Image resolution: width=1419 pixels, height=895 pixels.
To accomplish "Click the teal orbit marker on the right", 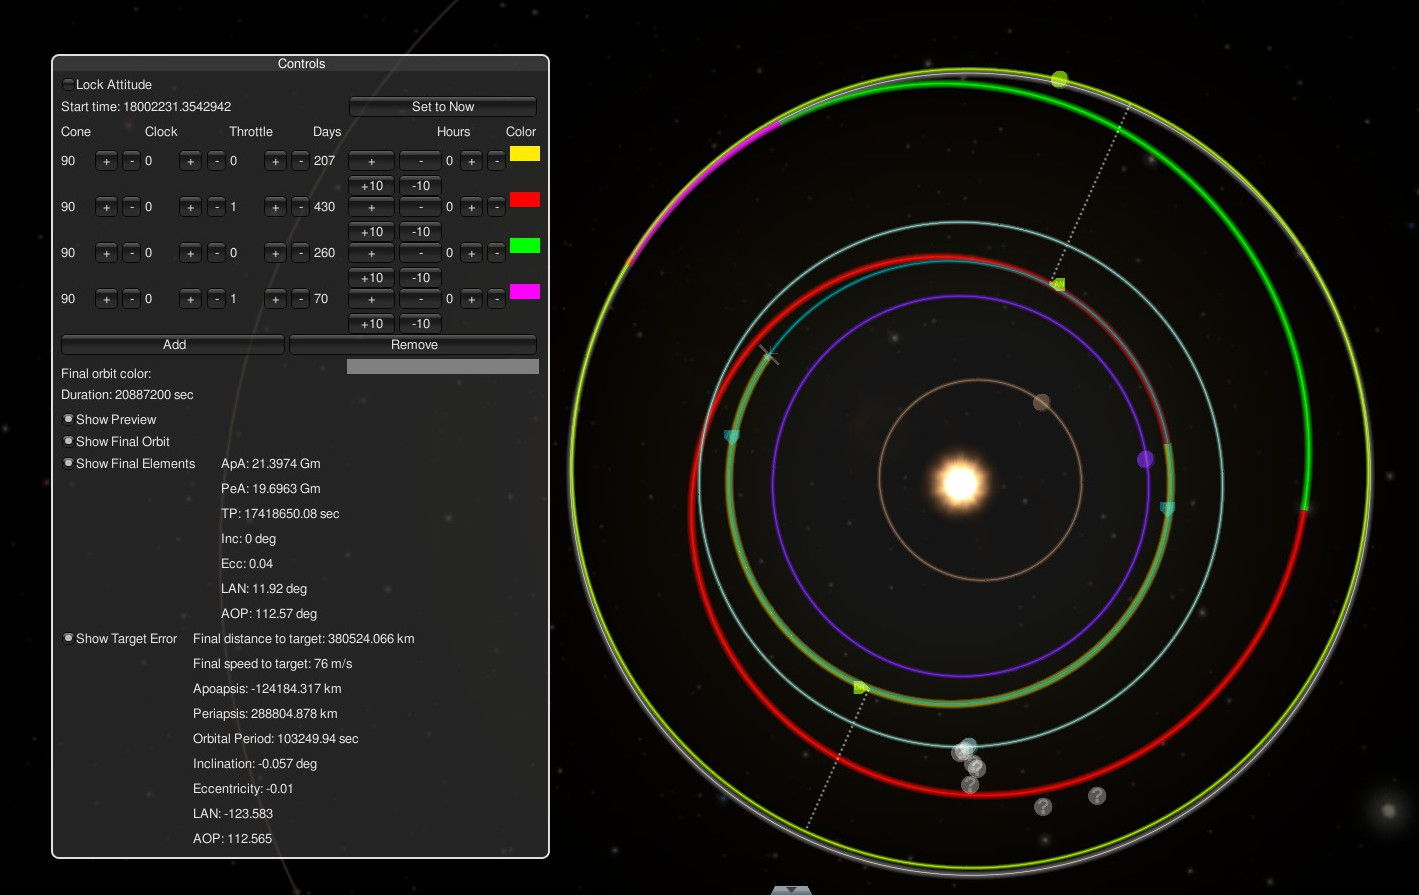I will [1167, 509].
